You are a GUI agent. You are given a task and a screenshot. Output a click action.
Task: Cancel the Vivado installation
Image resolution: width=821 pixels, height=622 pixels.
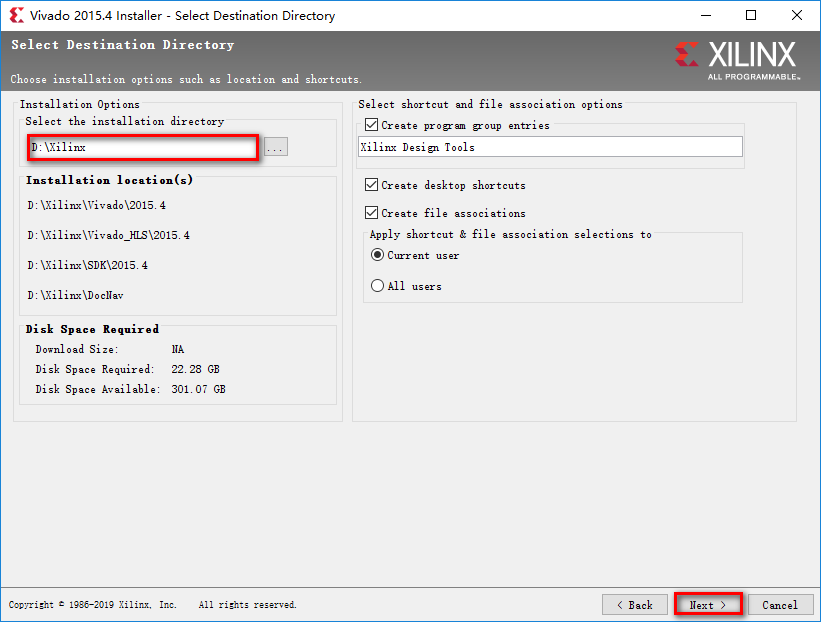point(780,605)
